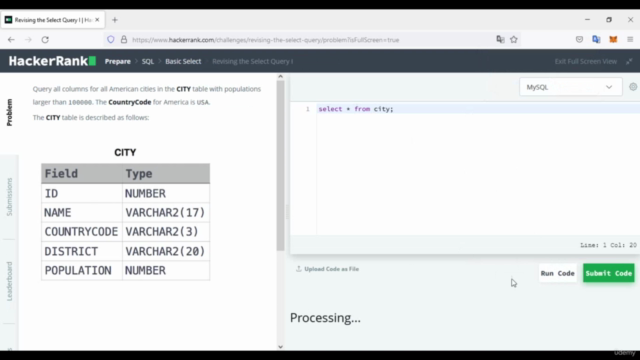Click the Run Code button

click(558, 273)
